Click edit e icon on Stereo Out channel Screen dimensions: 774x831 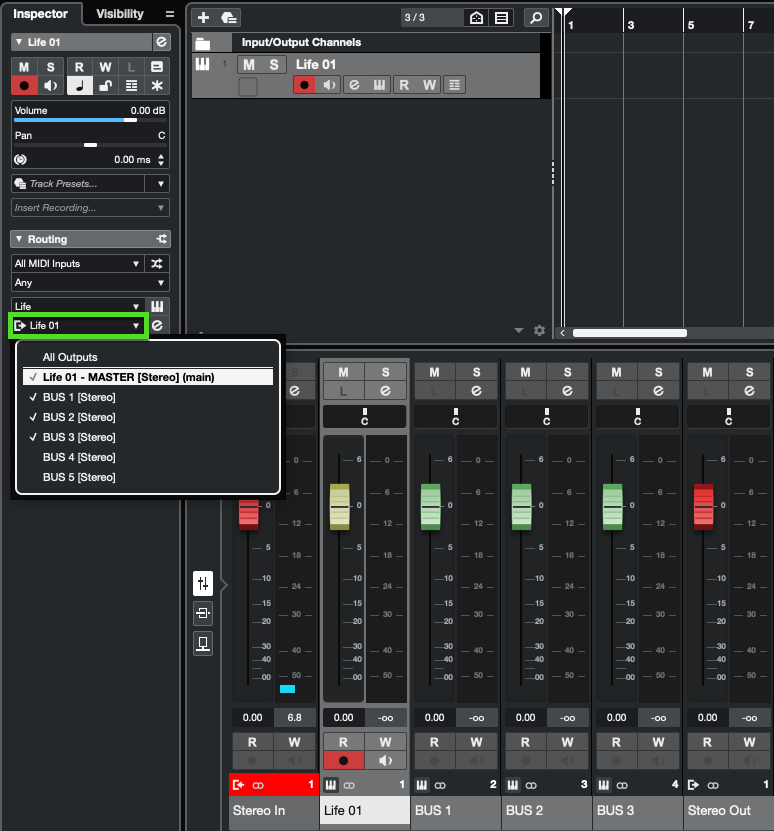[749, 391]
